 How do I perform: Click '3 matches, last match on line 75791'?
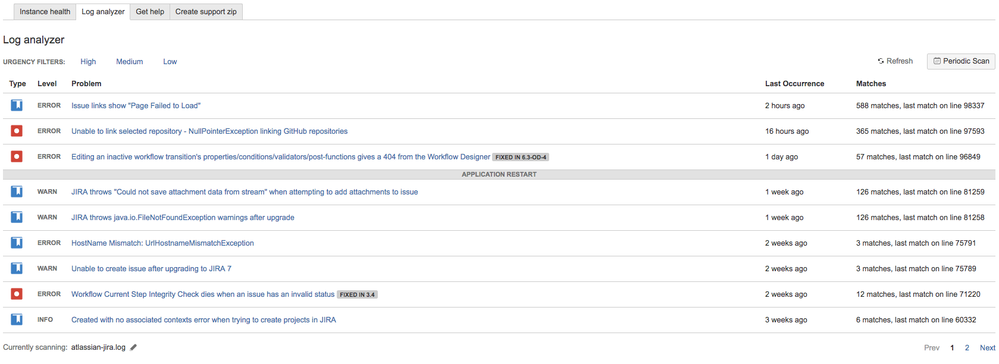tap(916, 243)
